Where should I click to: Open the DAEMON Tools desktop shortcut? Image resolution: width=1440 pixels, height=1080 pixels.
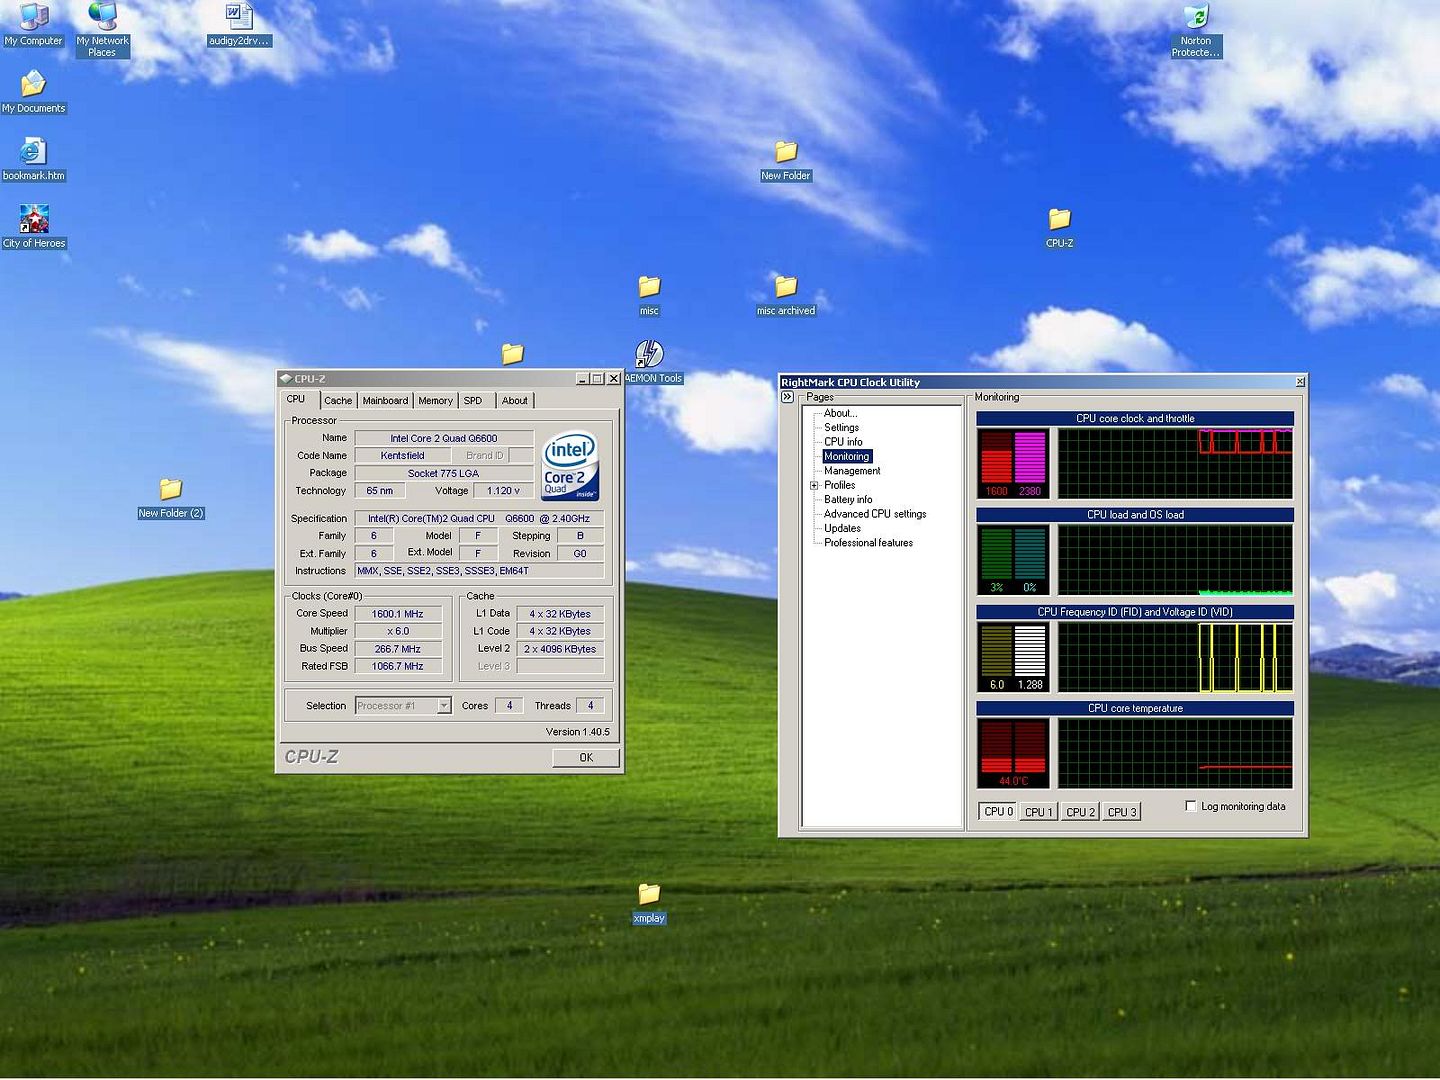649,354
